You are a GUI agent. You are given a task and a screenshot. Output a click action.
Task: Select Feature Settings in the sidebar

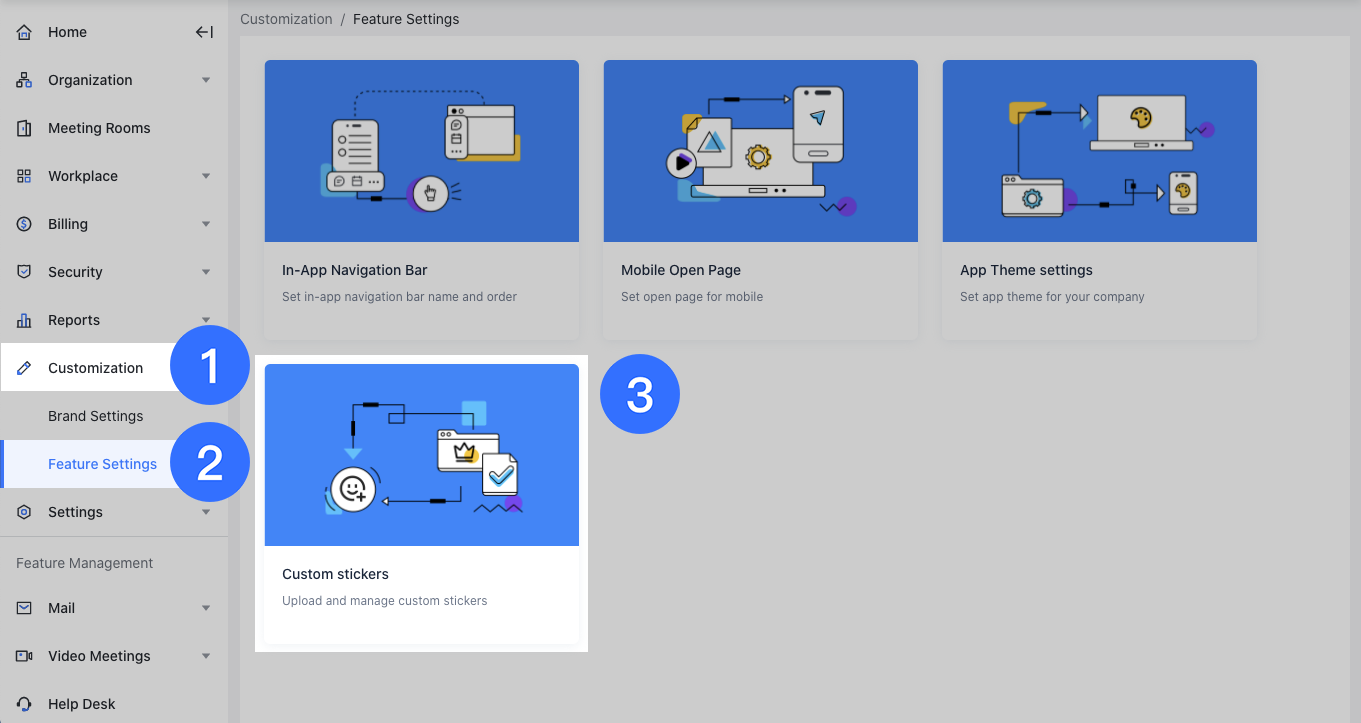pos(102,464)
